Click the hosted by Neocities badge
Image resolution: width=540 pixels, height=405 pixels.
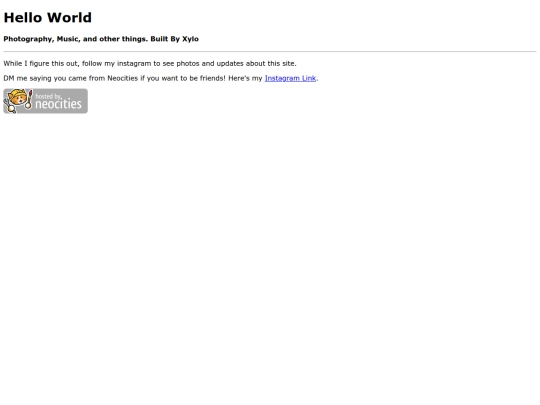pyautogui.click(x=45, y=101)
